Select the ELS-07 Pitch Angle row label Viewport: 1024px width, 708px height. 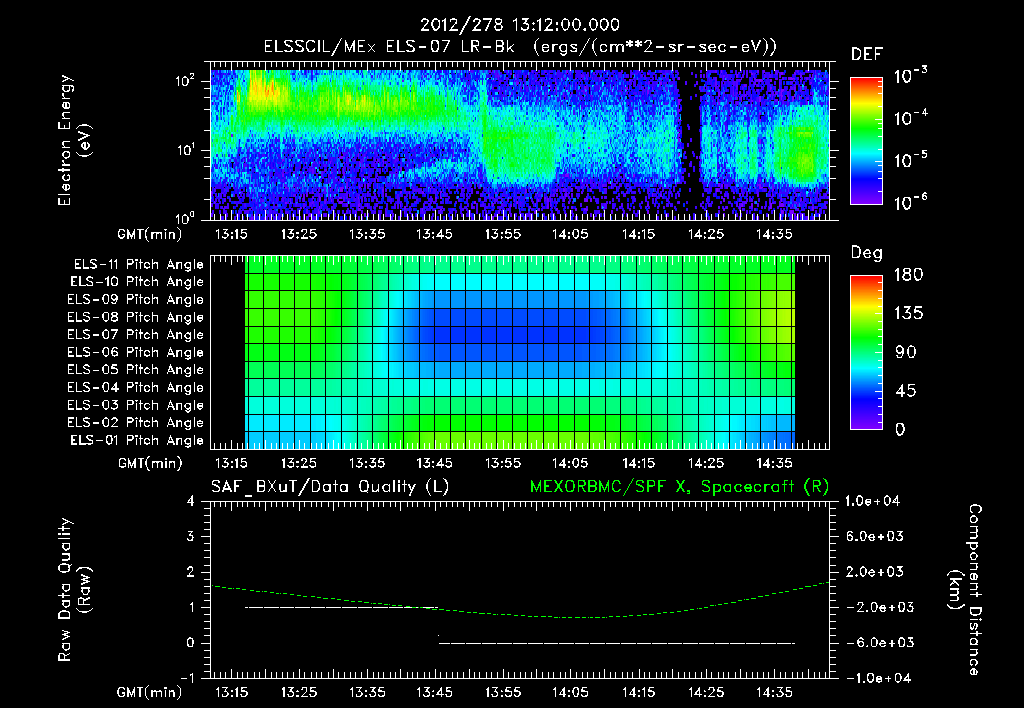[x=136, y=335]
